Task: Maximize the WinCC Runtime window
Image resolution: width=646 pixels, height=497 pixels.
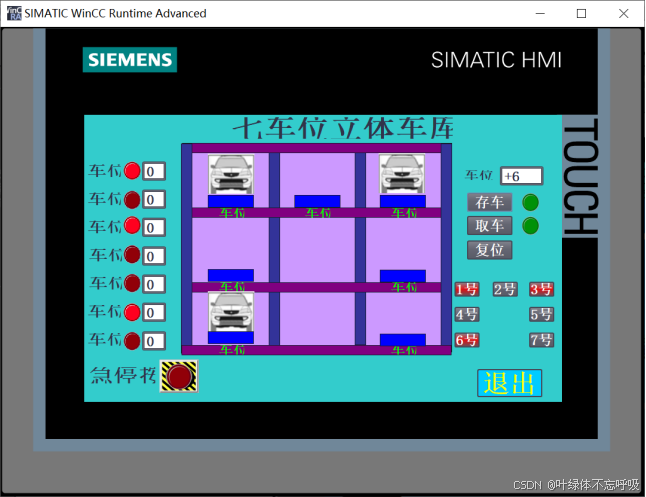Action: (x=581, y=14)
